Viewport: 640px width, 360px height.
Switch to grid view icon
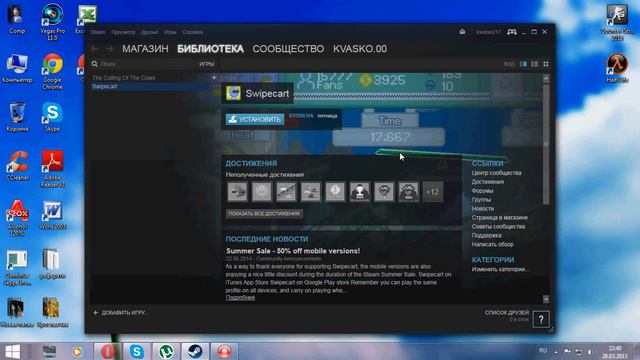[546, 64]
